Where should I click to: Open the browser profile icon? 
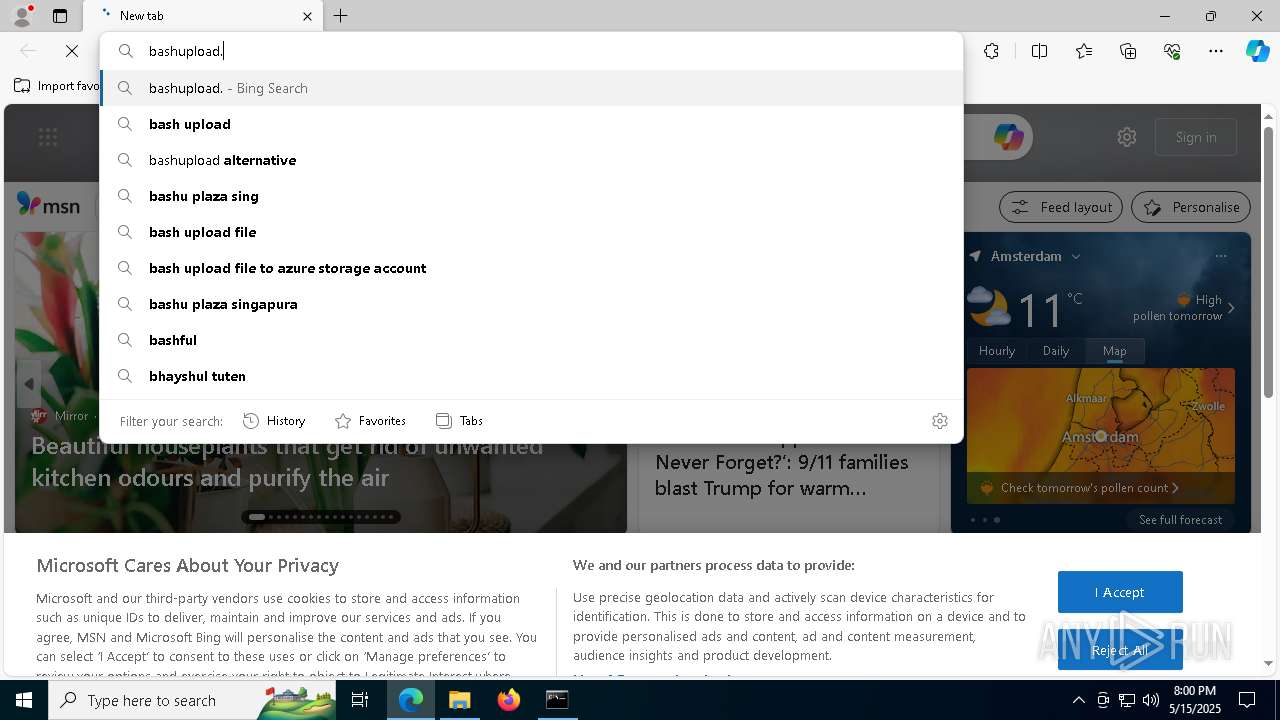click(22, 15)
